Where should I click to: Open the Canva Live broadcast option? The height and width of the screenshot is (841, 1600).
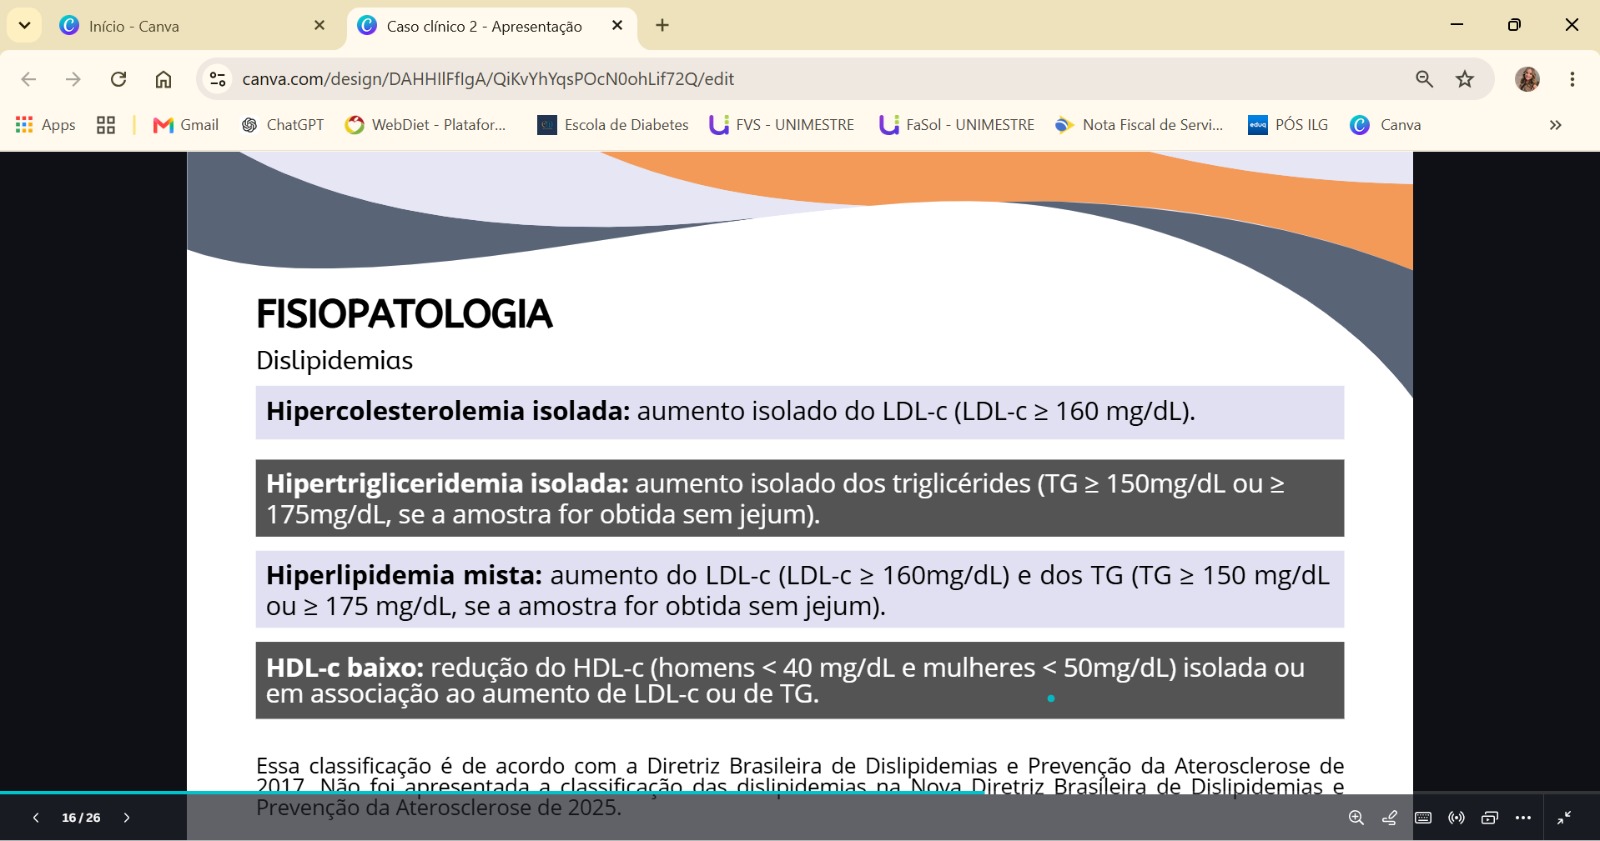(x=1456, y=818)
